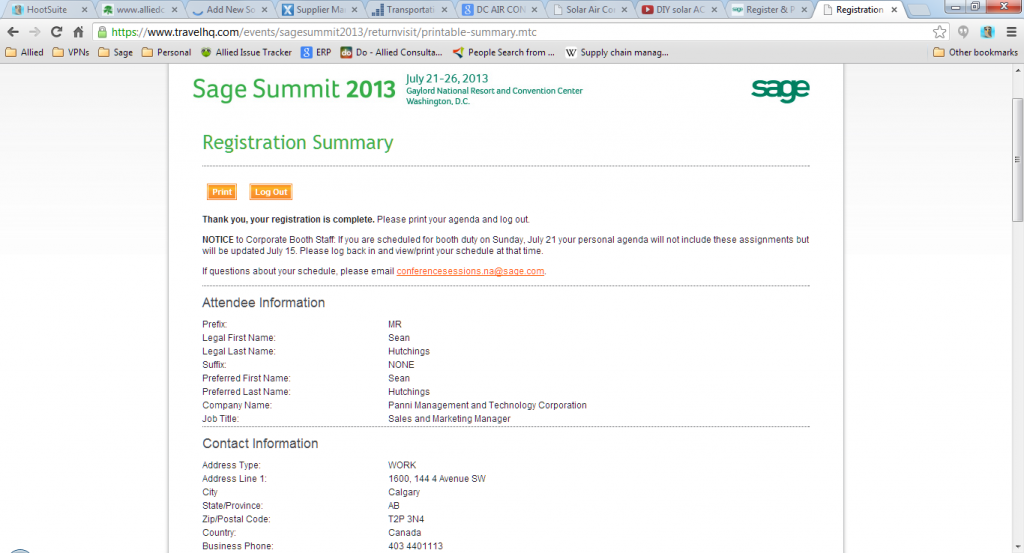This screenshot has height=553, width=1024.
Task: Switch to the www.alliedc tab
Action: 140,10
